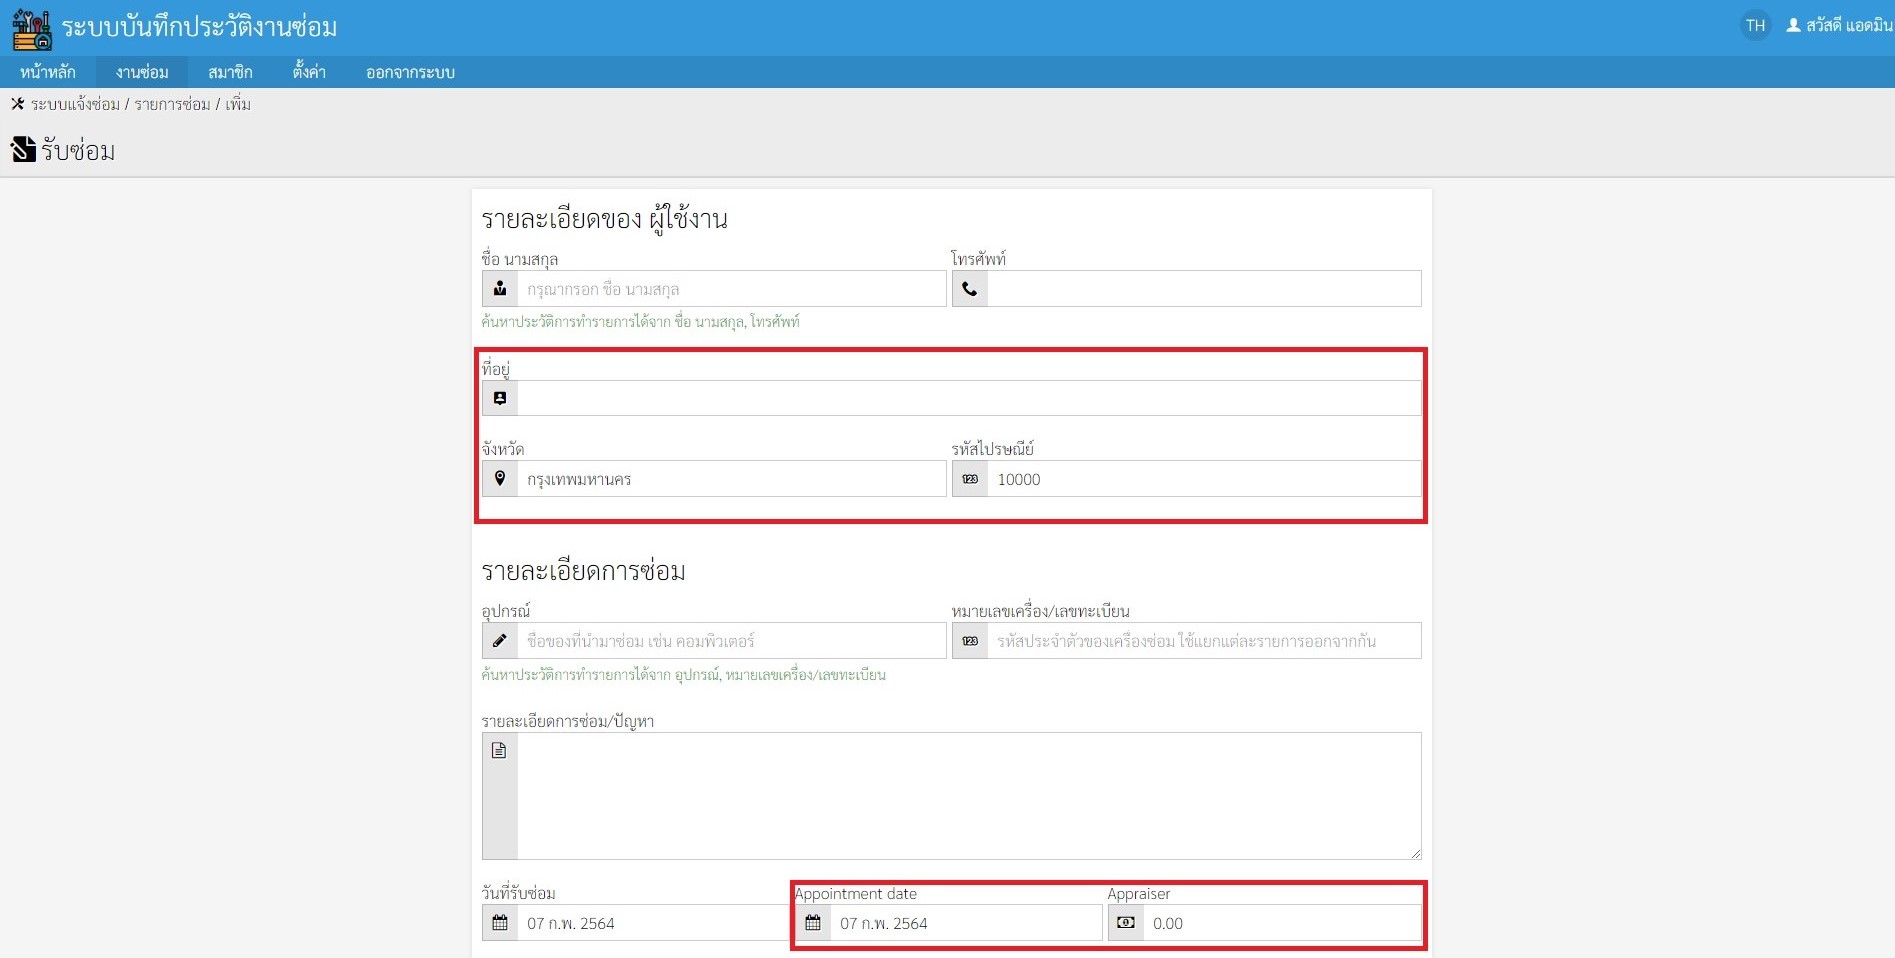The width and height of the screenshot is (1895, 958).
Task: Click ออกจากระบบ to log out
Action: pos(410,72)
